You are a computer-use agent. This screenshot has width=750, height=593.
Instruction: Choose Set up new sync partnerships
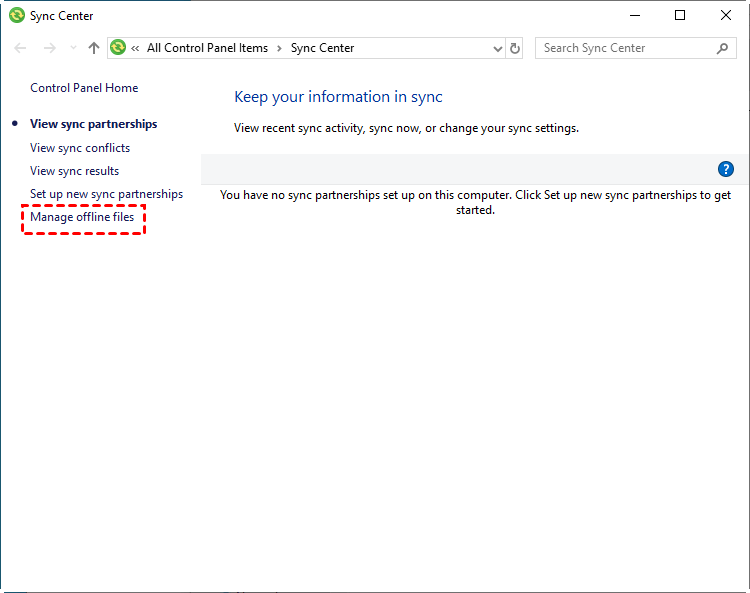point(106,194)
